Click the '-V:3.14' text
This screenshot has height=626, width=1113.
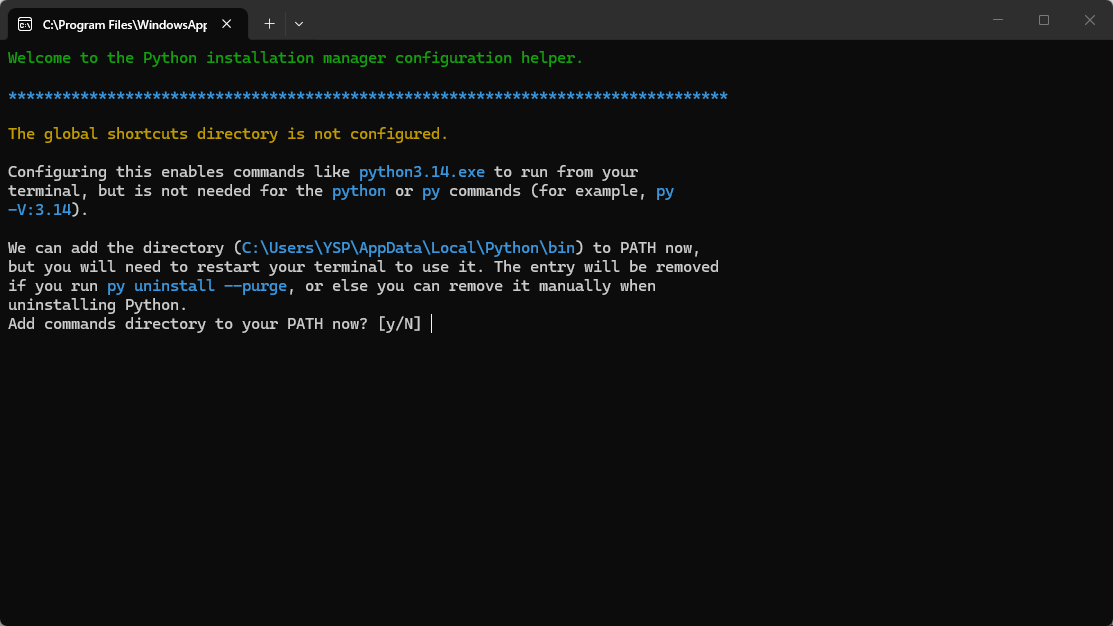tap(40, 210)
